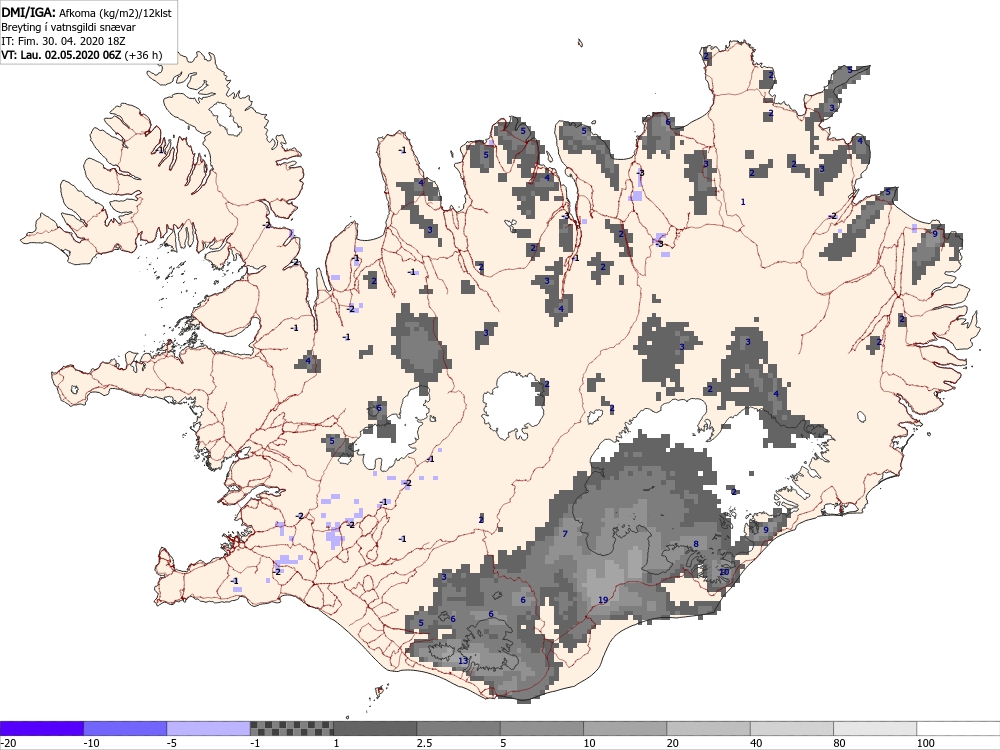Viewport: 1000px width, 750px height.
Task: Click the white legend swatch above 100
Action: (x=959, y=728)
